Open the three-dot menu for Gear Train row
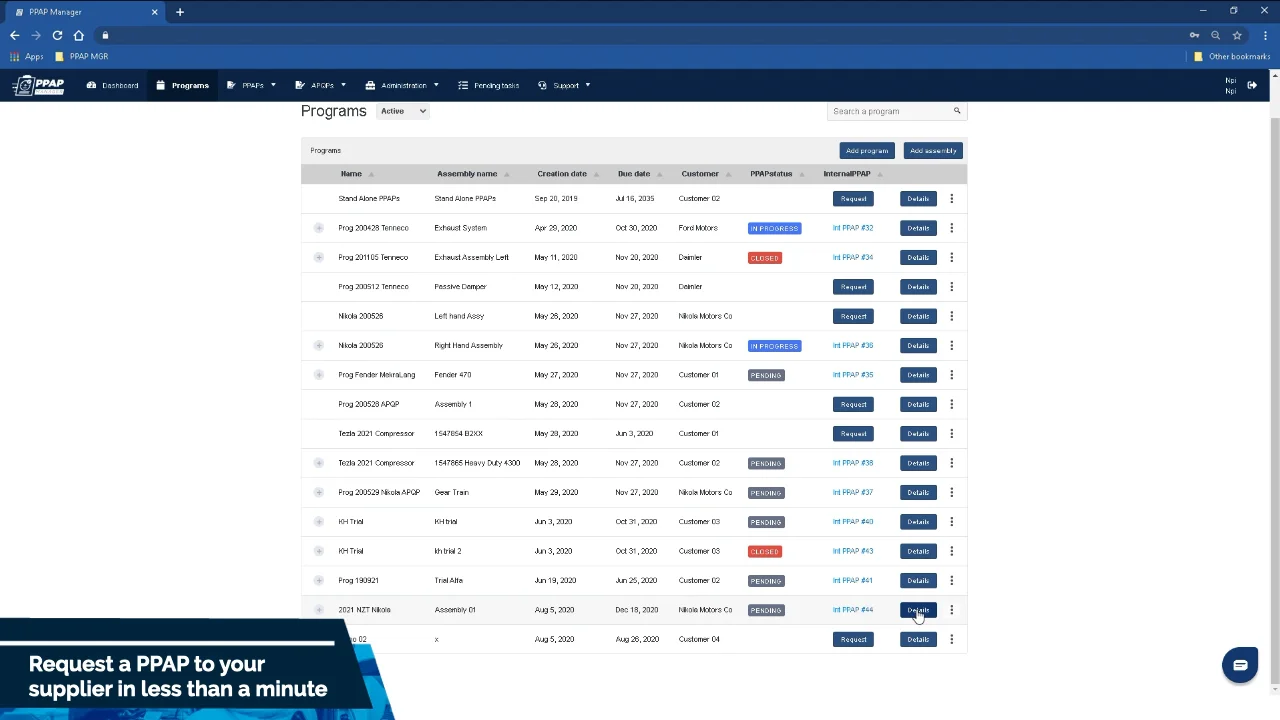Screen dimensions: 1280x720 (x=952, y=492)
